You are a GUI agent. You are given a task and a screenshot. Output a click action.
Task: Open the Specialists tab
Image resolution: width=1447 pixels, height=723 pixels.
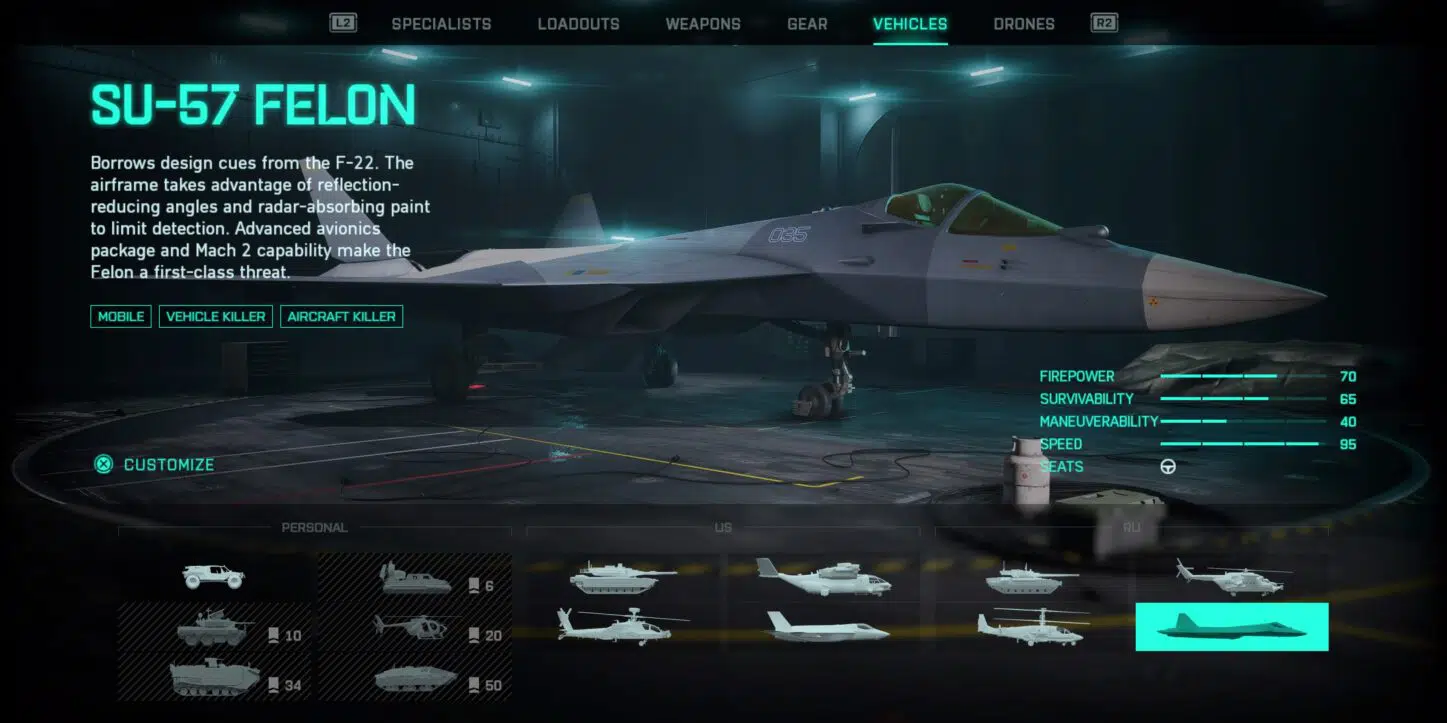point(441,24)
